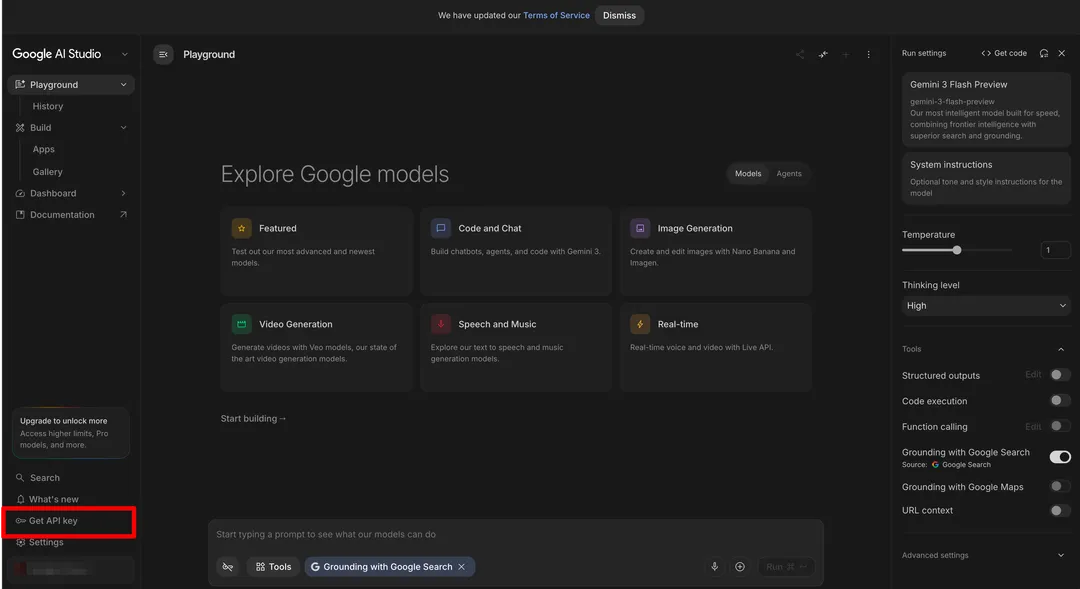The height and width of the screenshot is (589, 1080).
Task: Open History in the sidebar
Action: click(48, 106)
